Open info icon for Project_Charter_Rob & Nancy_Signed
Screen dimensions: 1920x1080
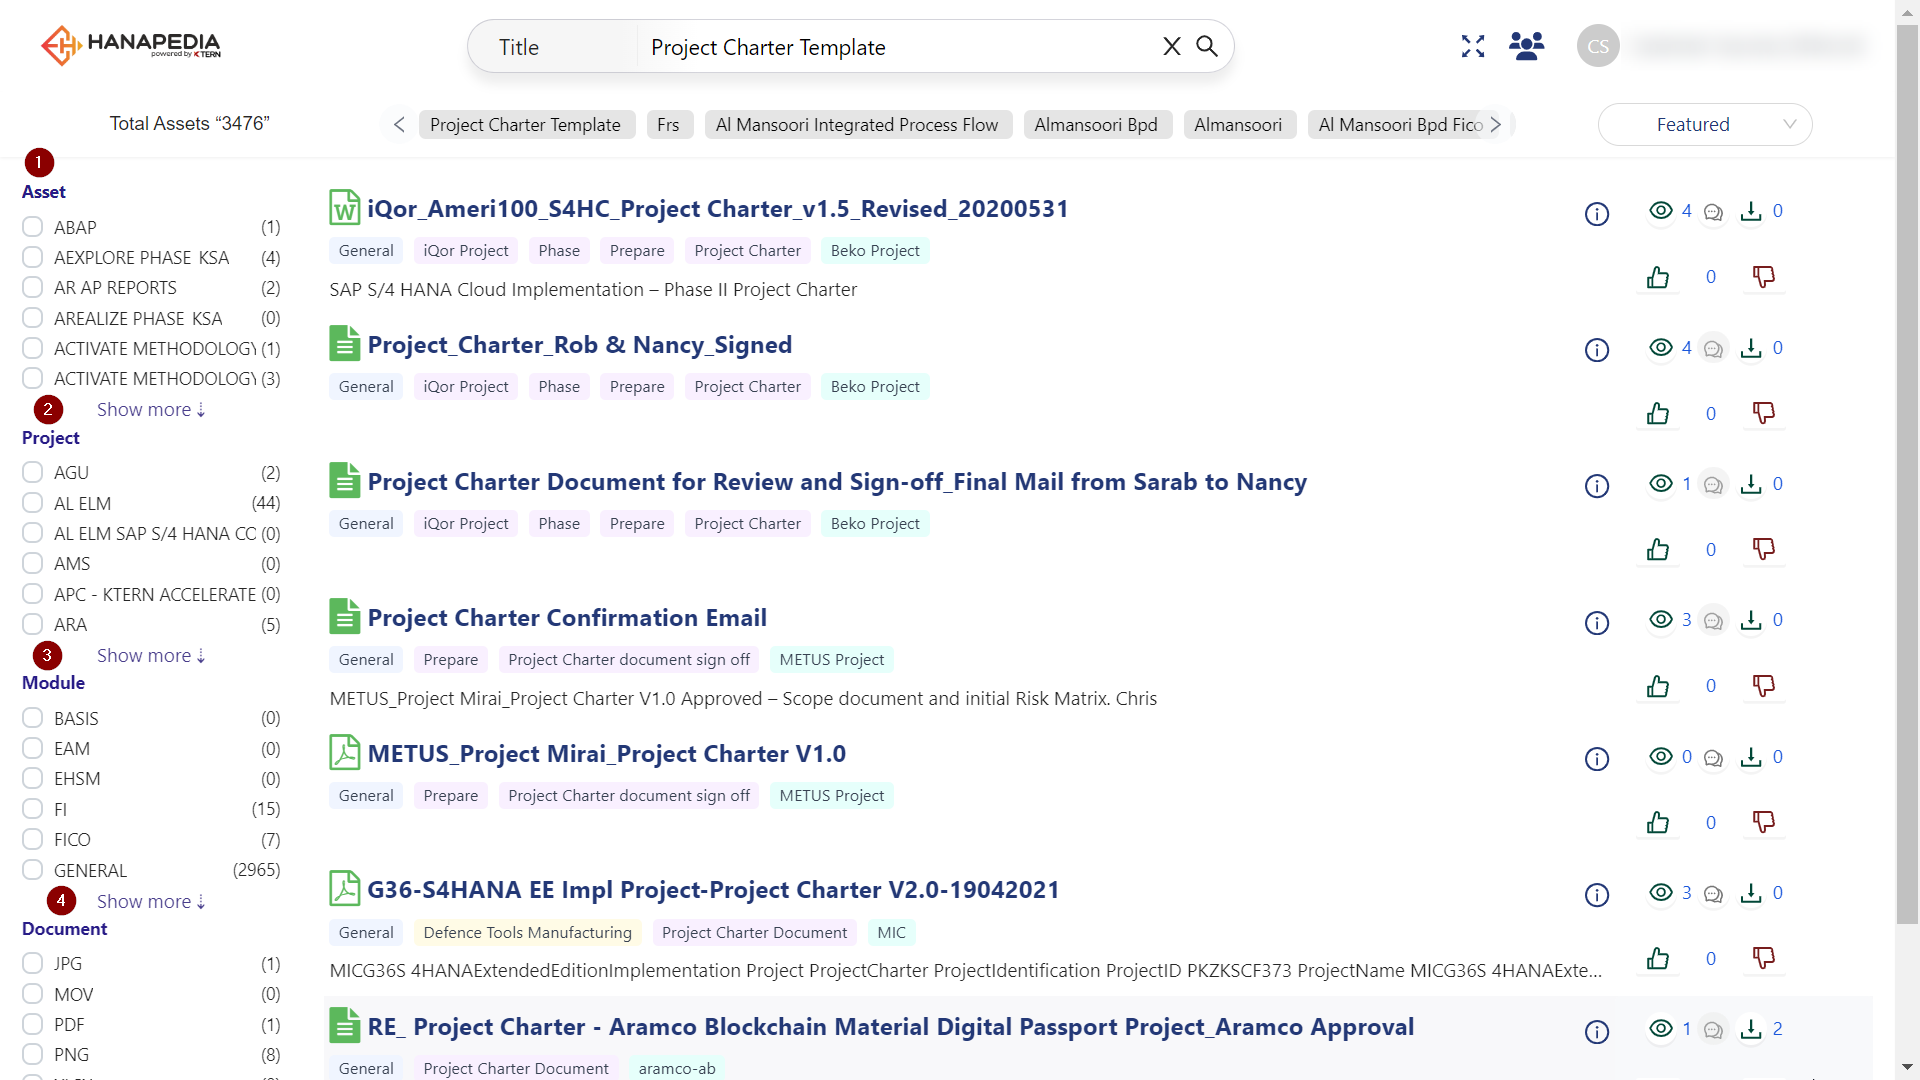1597,350
